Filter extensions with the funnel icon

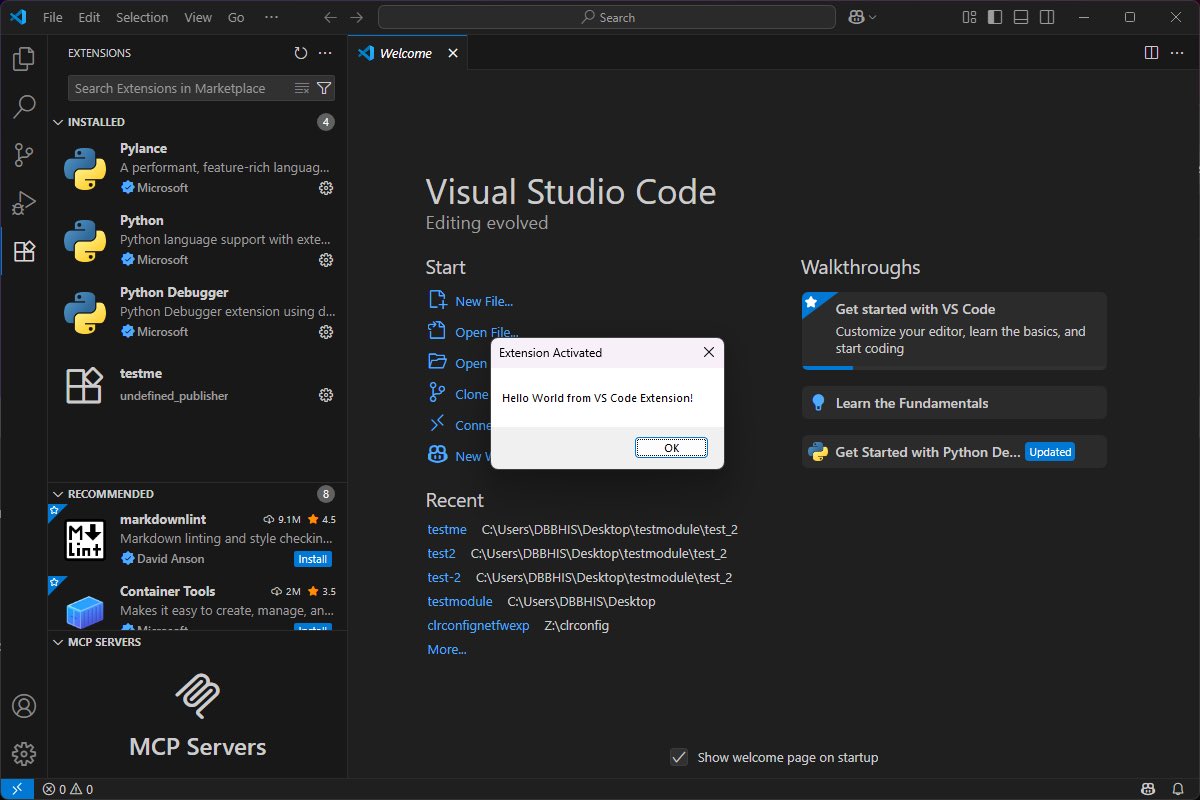pyautogui.click(x=324, y=88)
